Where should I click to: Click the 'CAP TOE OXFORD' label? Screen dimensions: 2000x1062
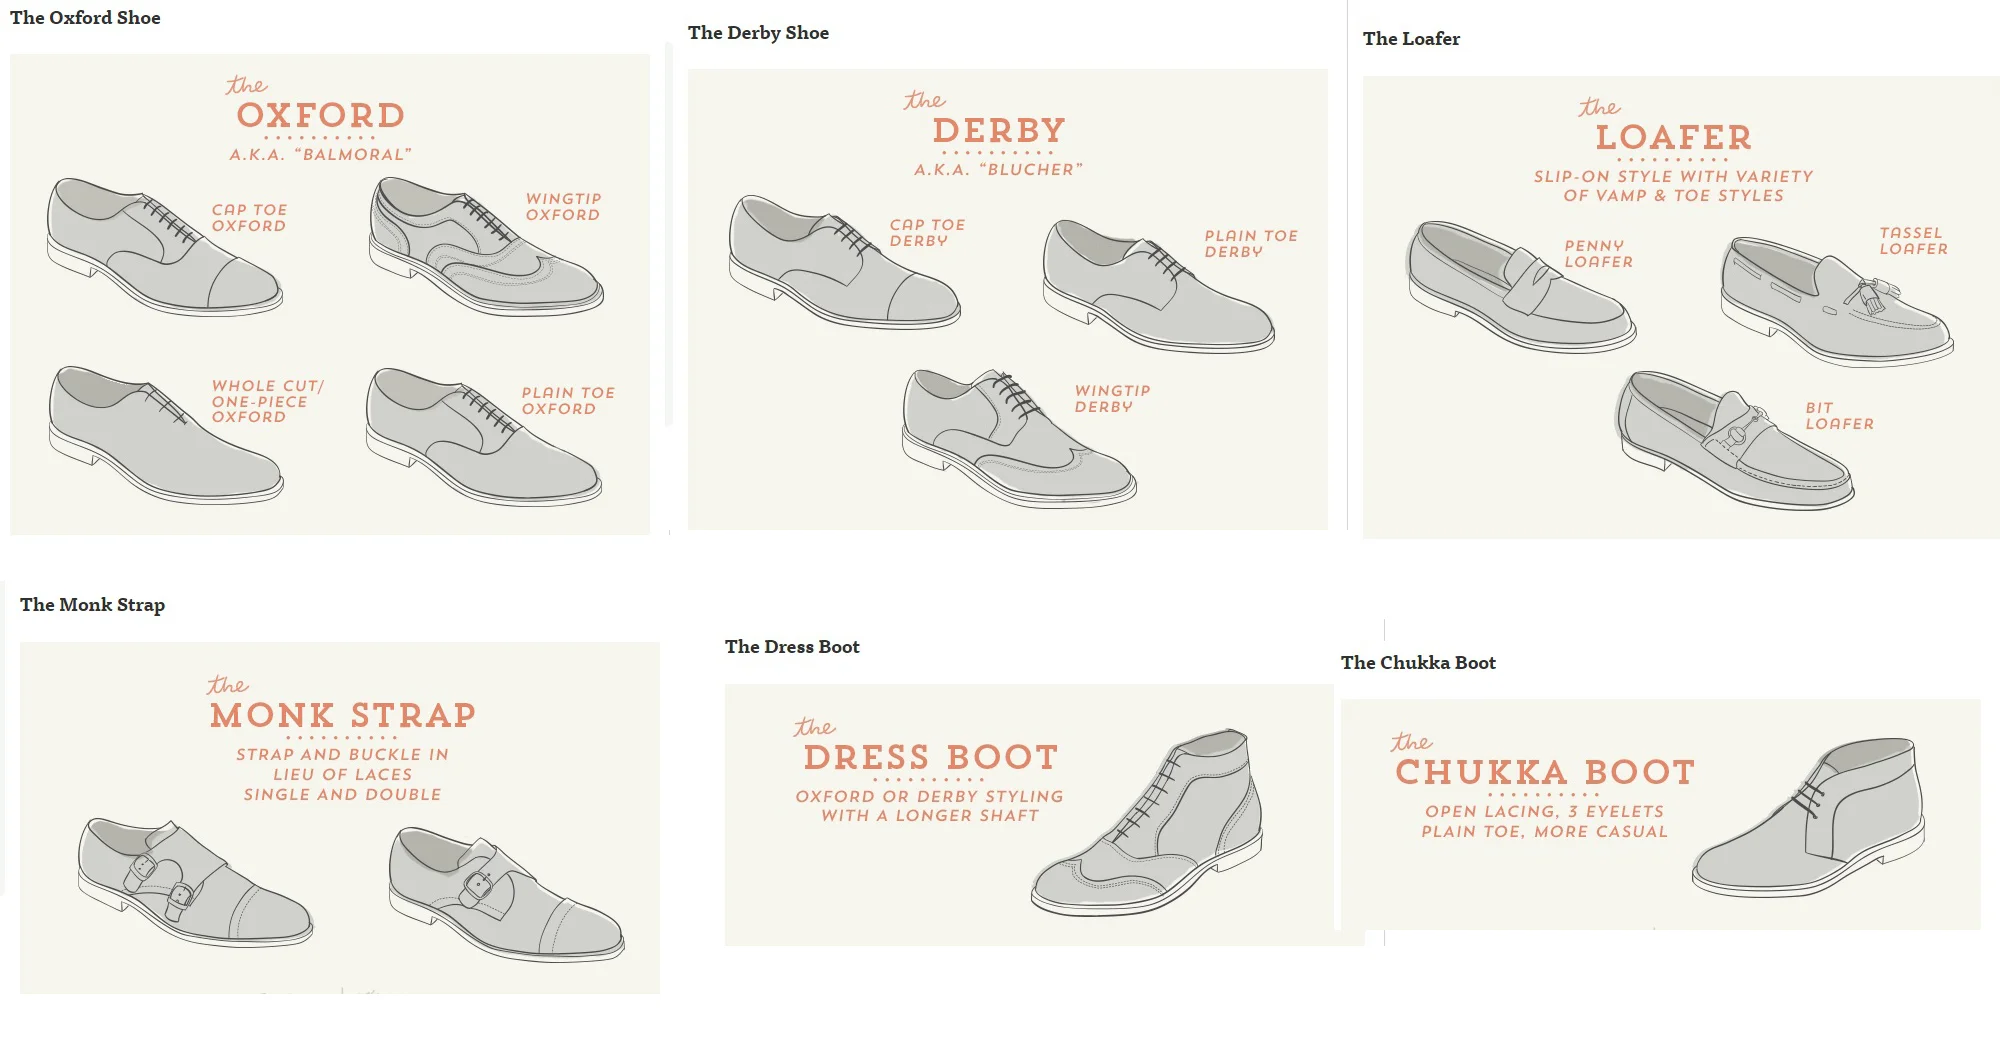249,218
